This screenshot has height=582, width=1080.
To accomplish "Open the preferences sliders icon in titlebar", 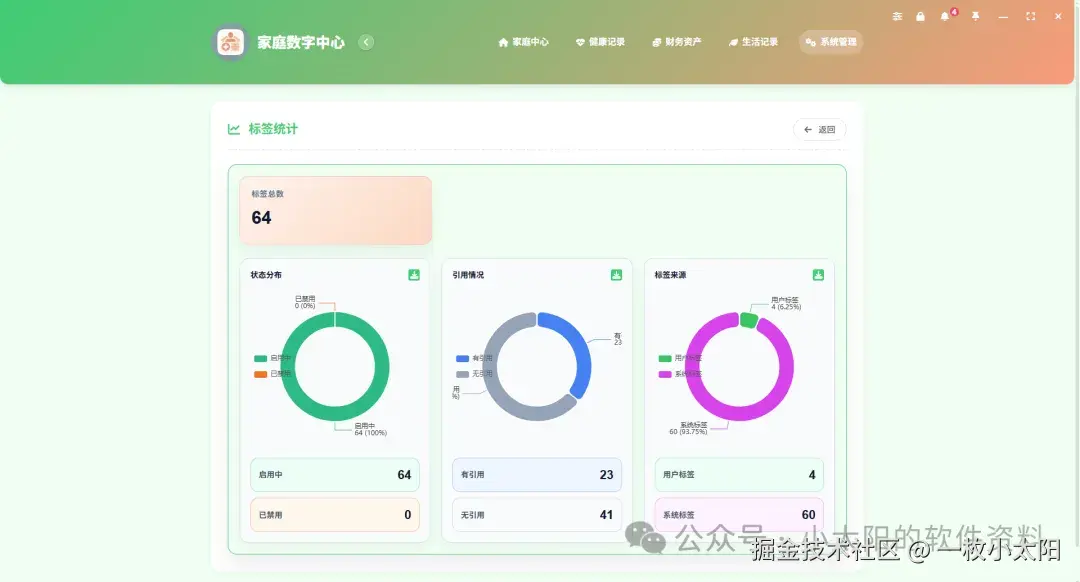I will [x=897, y=16].
